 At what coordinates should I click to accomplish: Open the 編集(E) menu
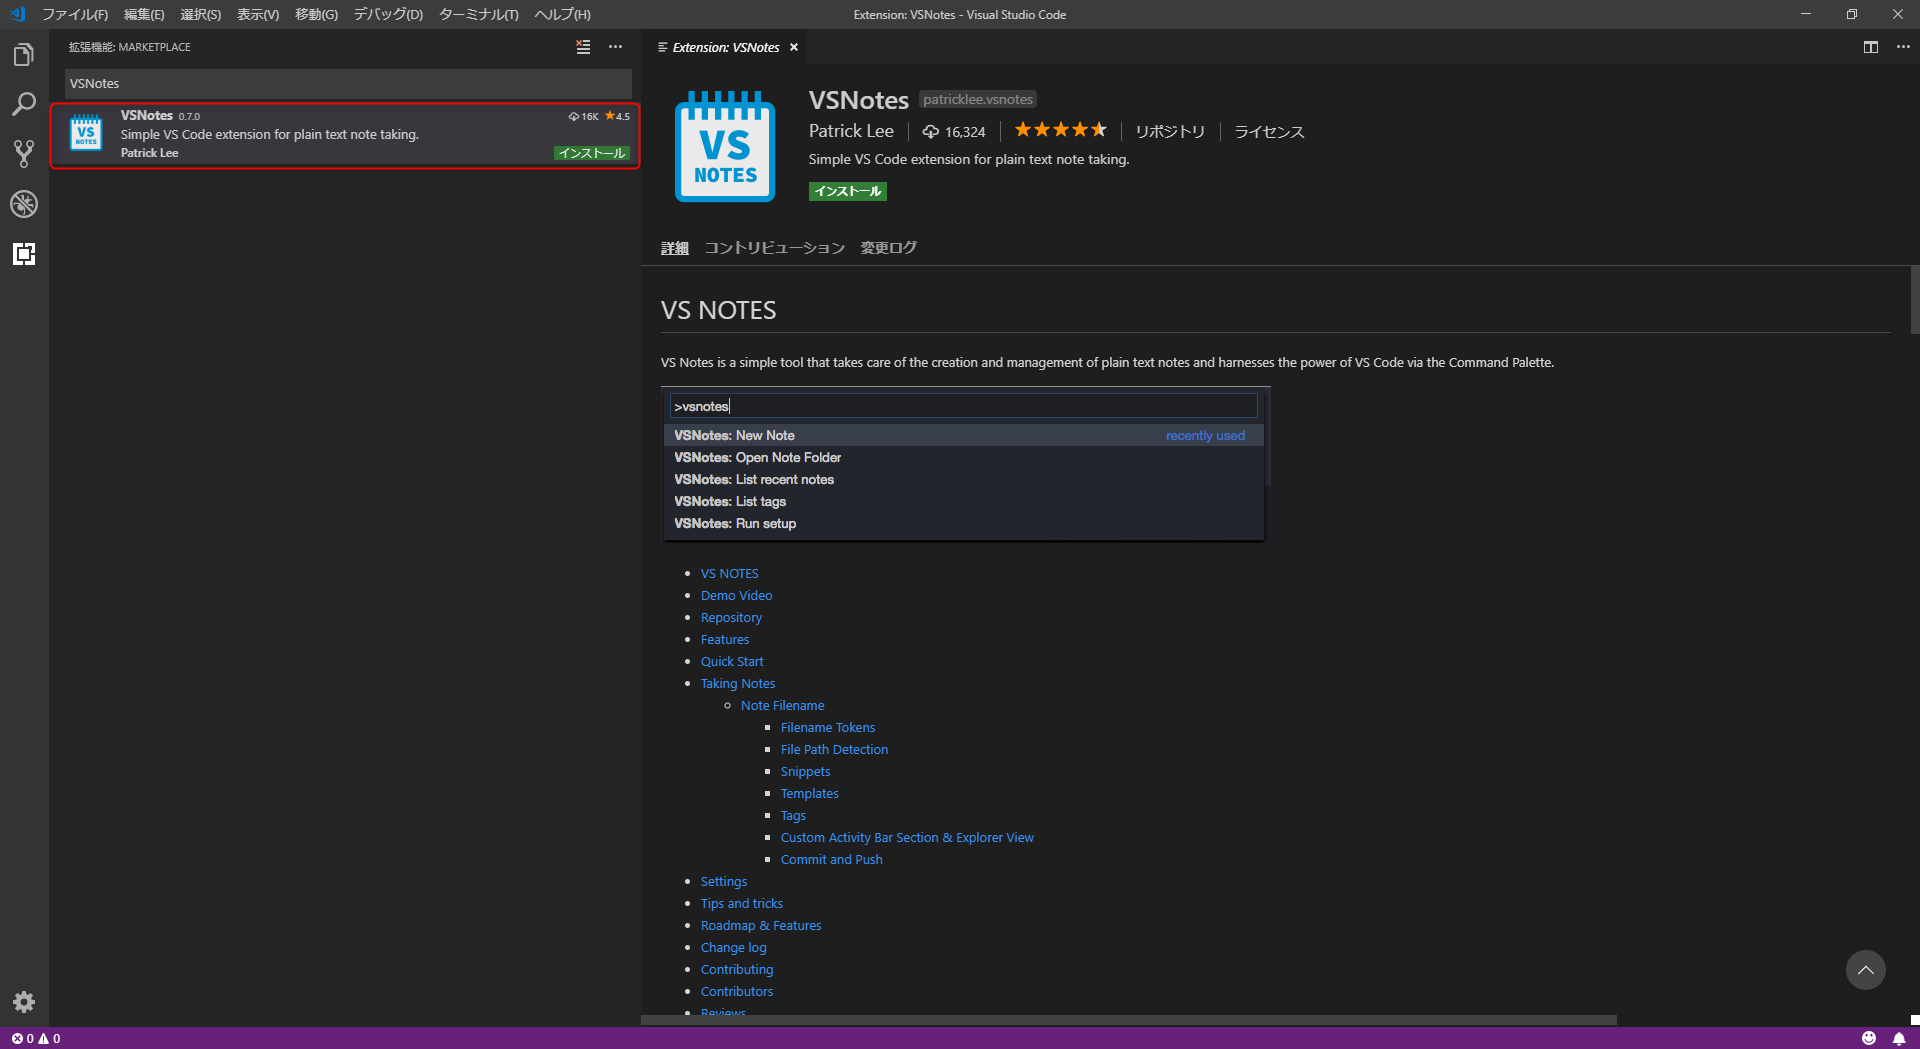144,14
